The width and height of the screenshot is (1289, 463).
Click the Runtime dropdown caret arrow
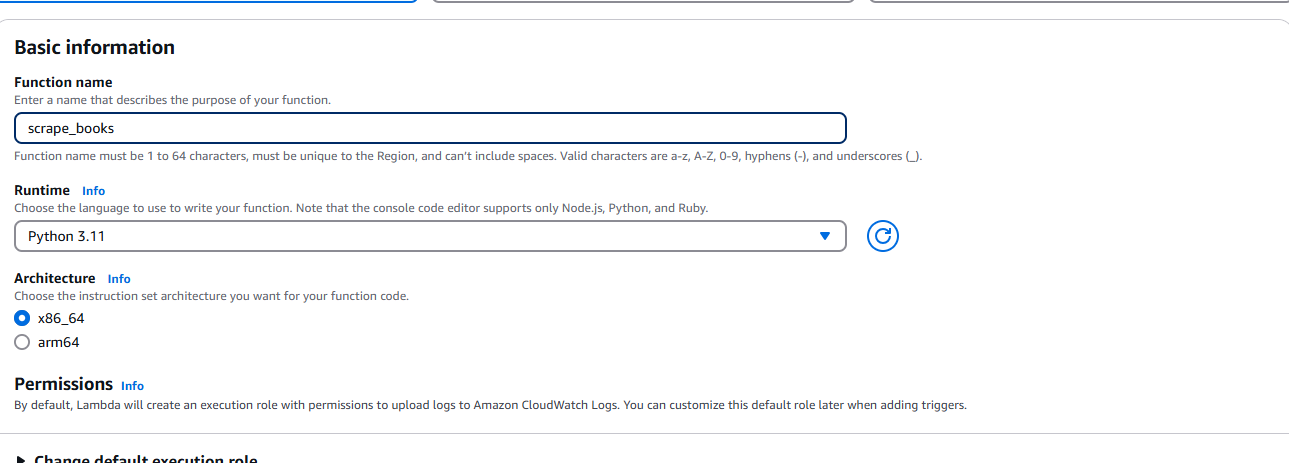825,236
